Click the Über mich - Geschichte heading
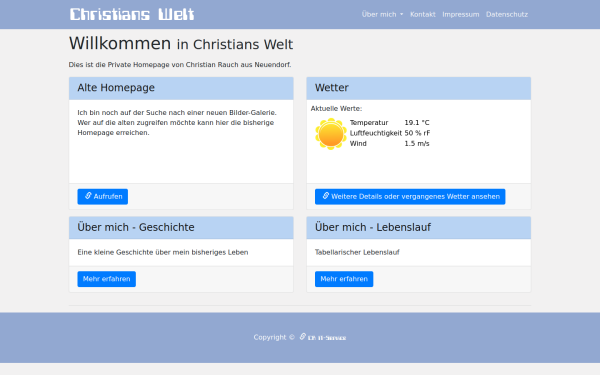Image resolution: width=600 pixels, height=375 pixels. click(x=136, y=227)
